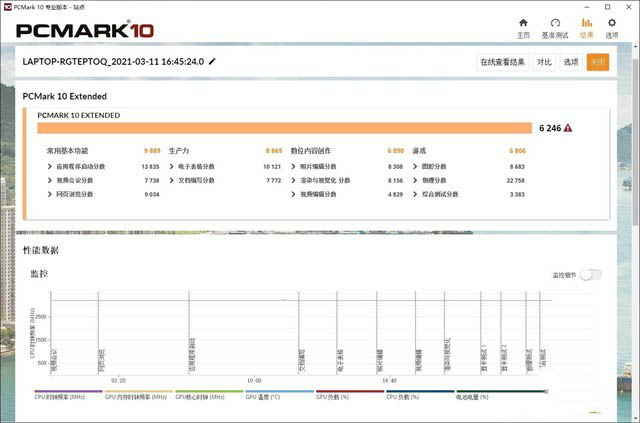This screenshot has width=640, height=423.
Task: Expand 应用程序启动分数 row
Action: pos(50,167)
